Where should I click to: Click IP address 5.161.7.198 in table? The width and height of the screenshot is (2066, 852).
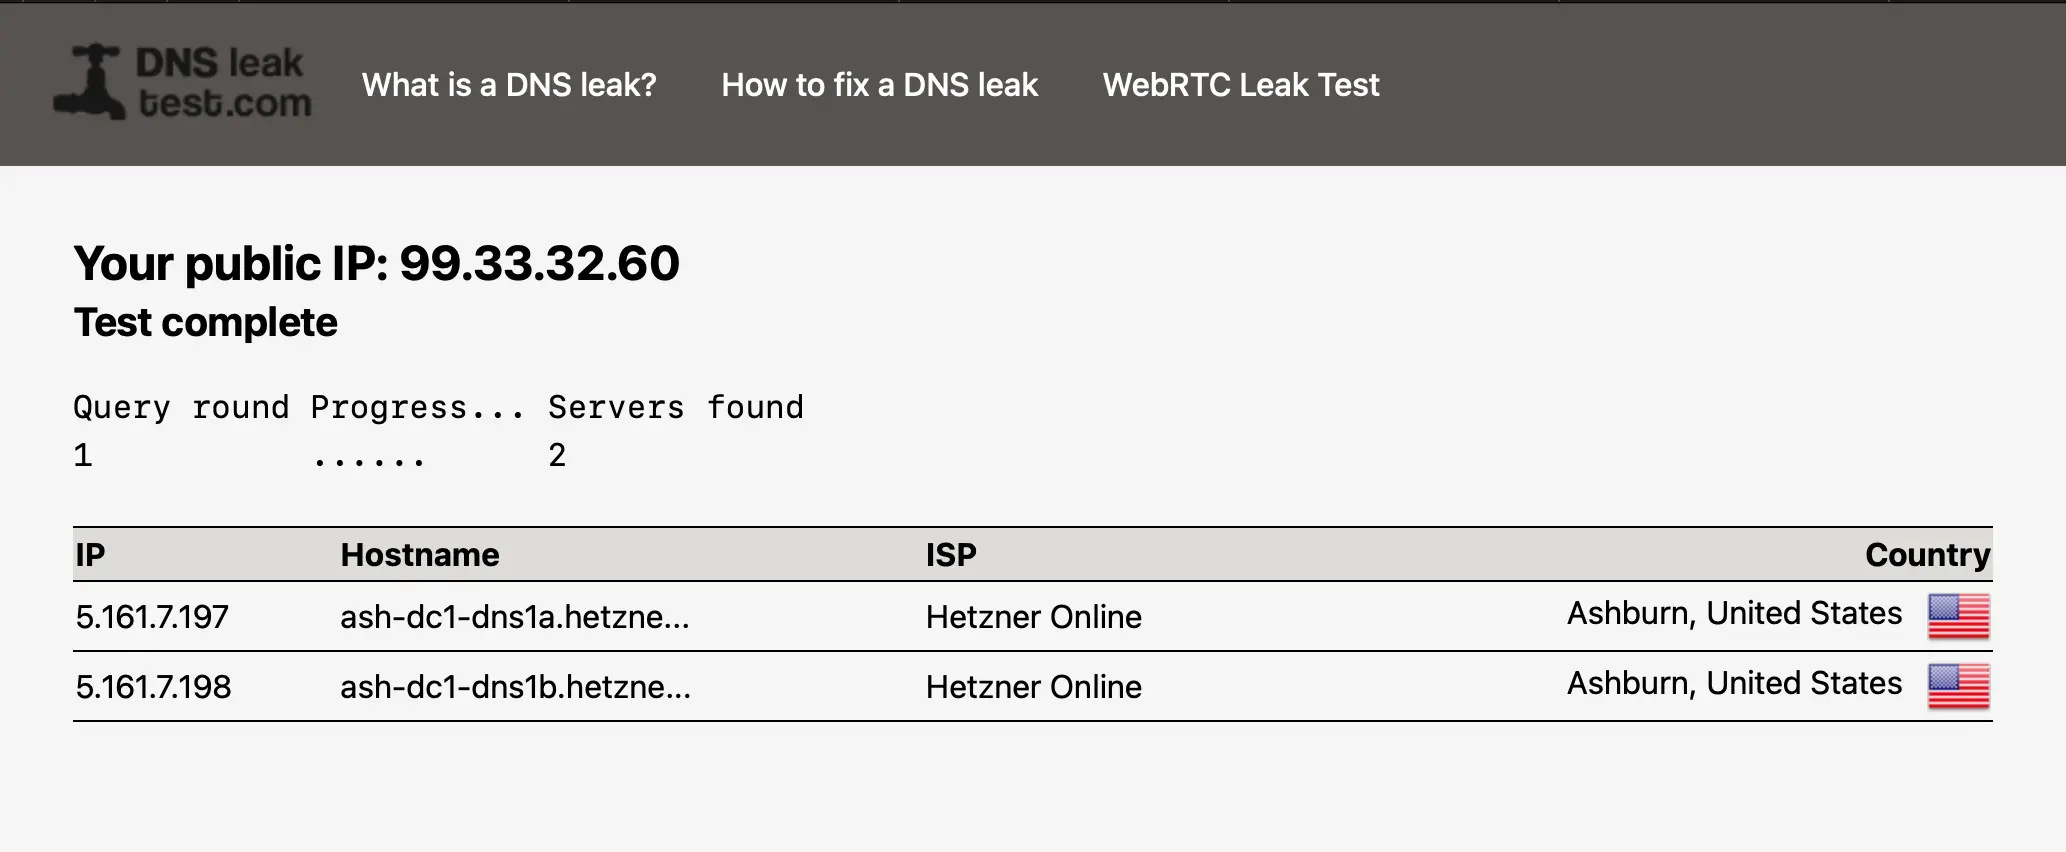153,687
